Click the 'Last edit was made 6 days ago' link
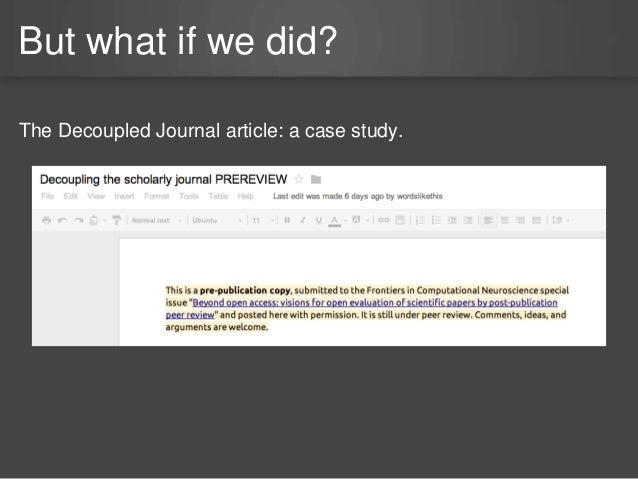This screenshot has width=638, height=479. [x=358, y=196]
